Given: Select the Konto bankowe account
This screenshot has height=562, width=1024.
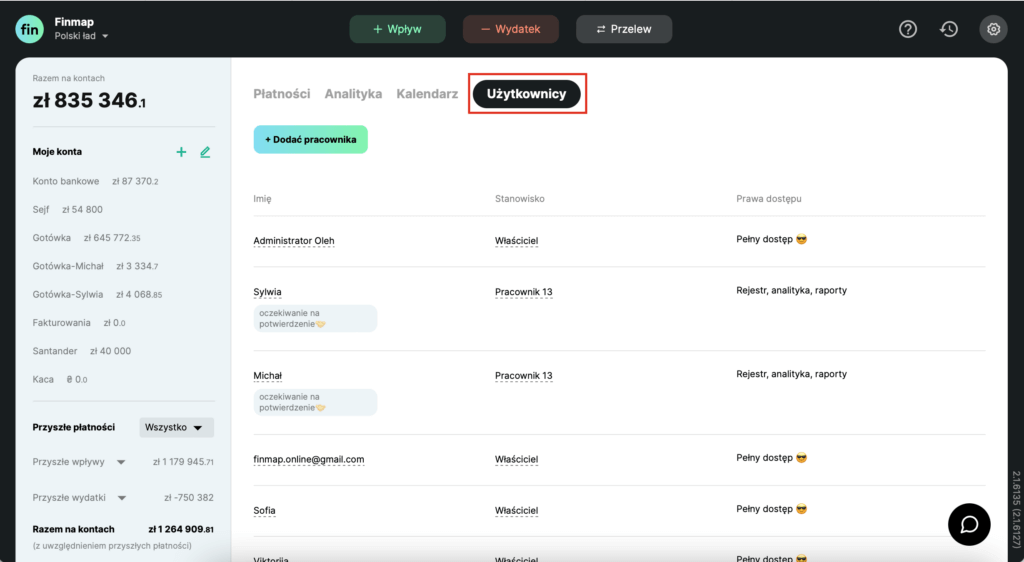Looking at the screenshot, I should click(x=95, y=181).
